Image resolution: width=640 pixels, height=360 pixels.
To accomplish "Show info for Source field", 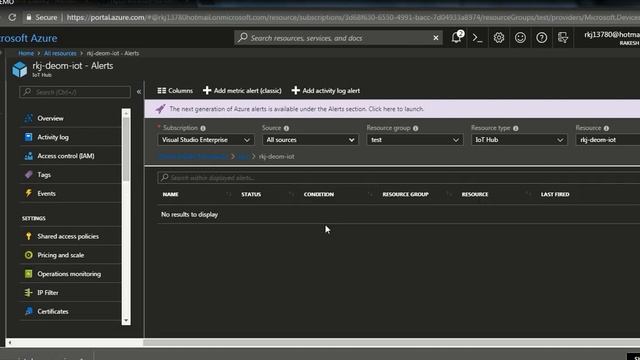I will tap(286, 128).
